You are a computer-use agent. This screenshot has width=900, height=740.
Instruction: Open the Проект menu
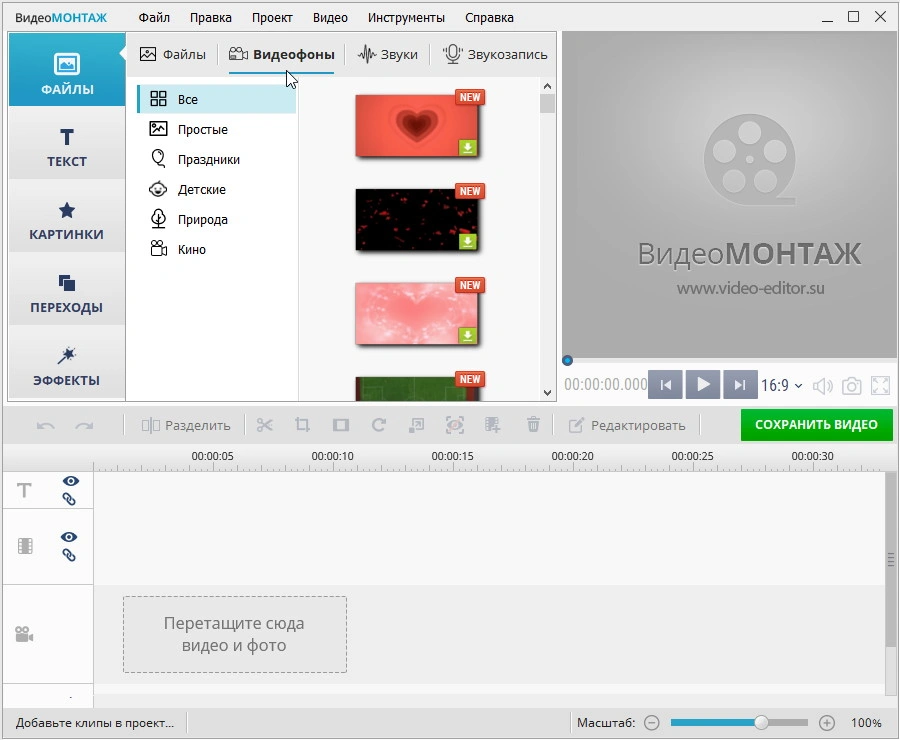click(272, 18)
